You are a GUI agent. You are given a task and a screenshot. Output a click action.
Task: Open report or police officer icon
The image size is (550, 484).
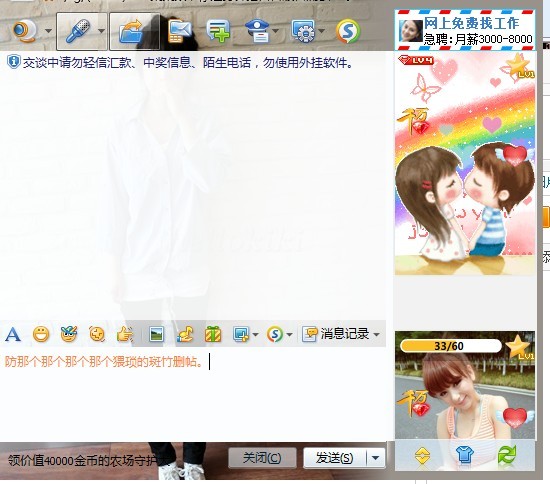[x=257, y=31]
